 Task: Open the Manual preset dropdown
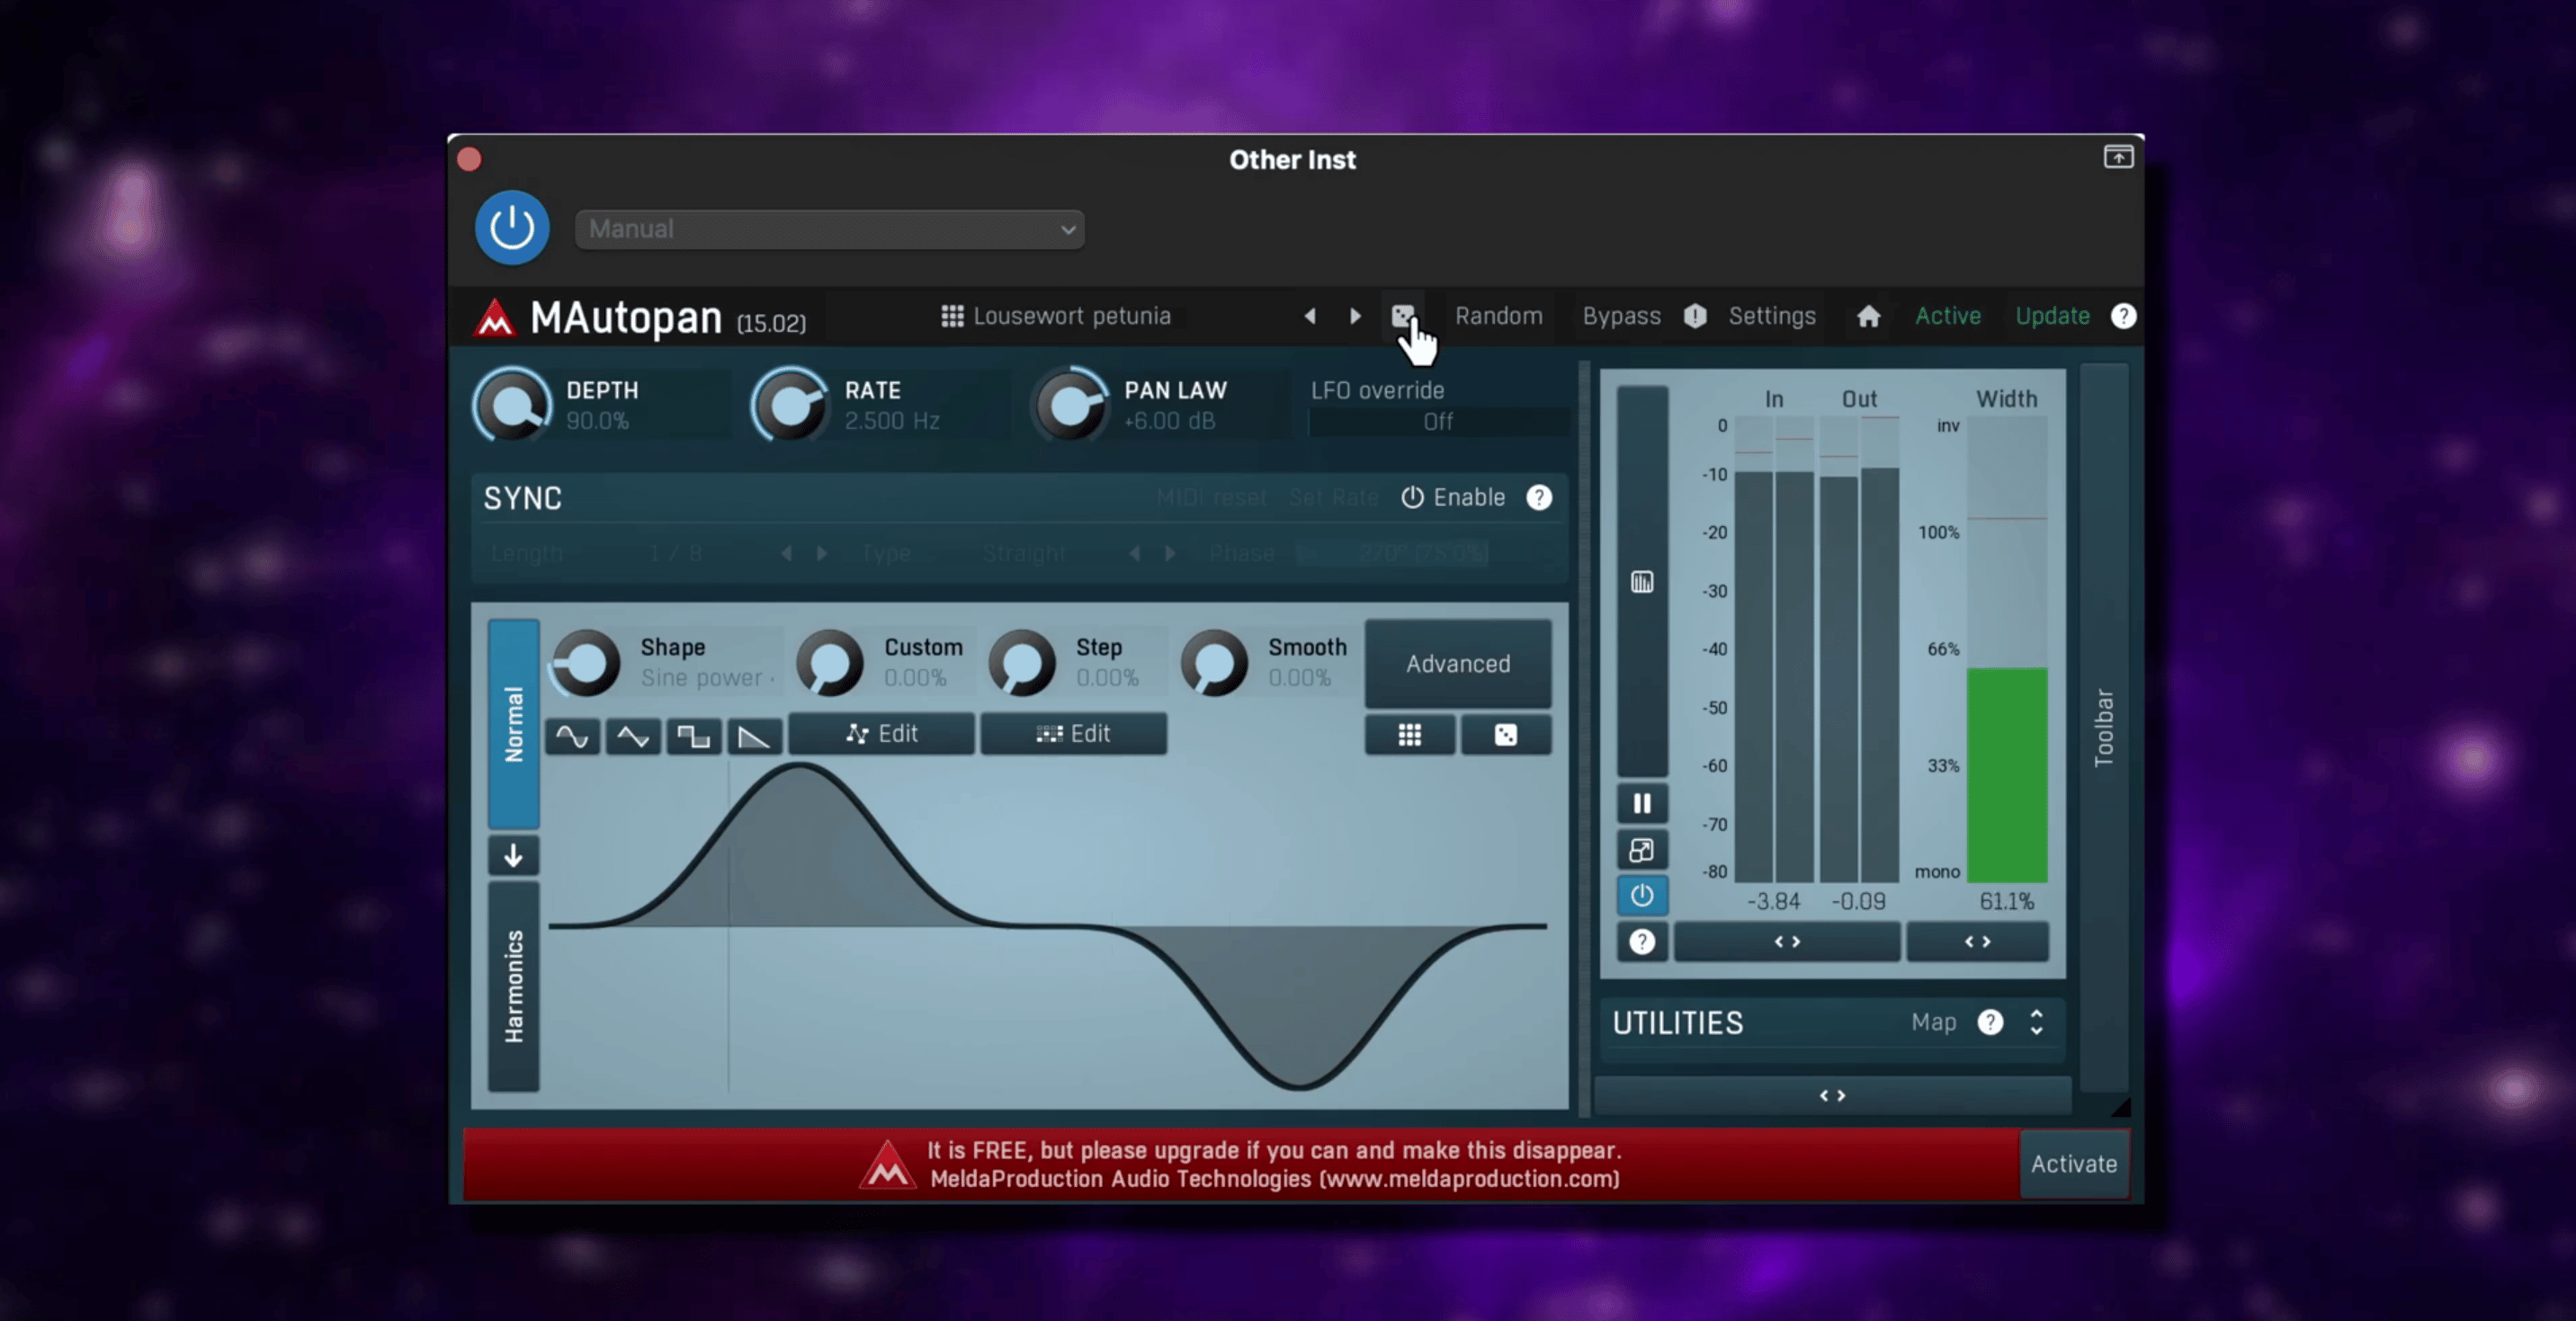830,229
